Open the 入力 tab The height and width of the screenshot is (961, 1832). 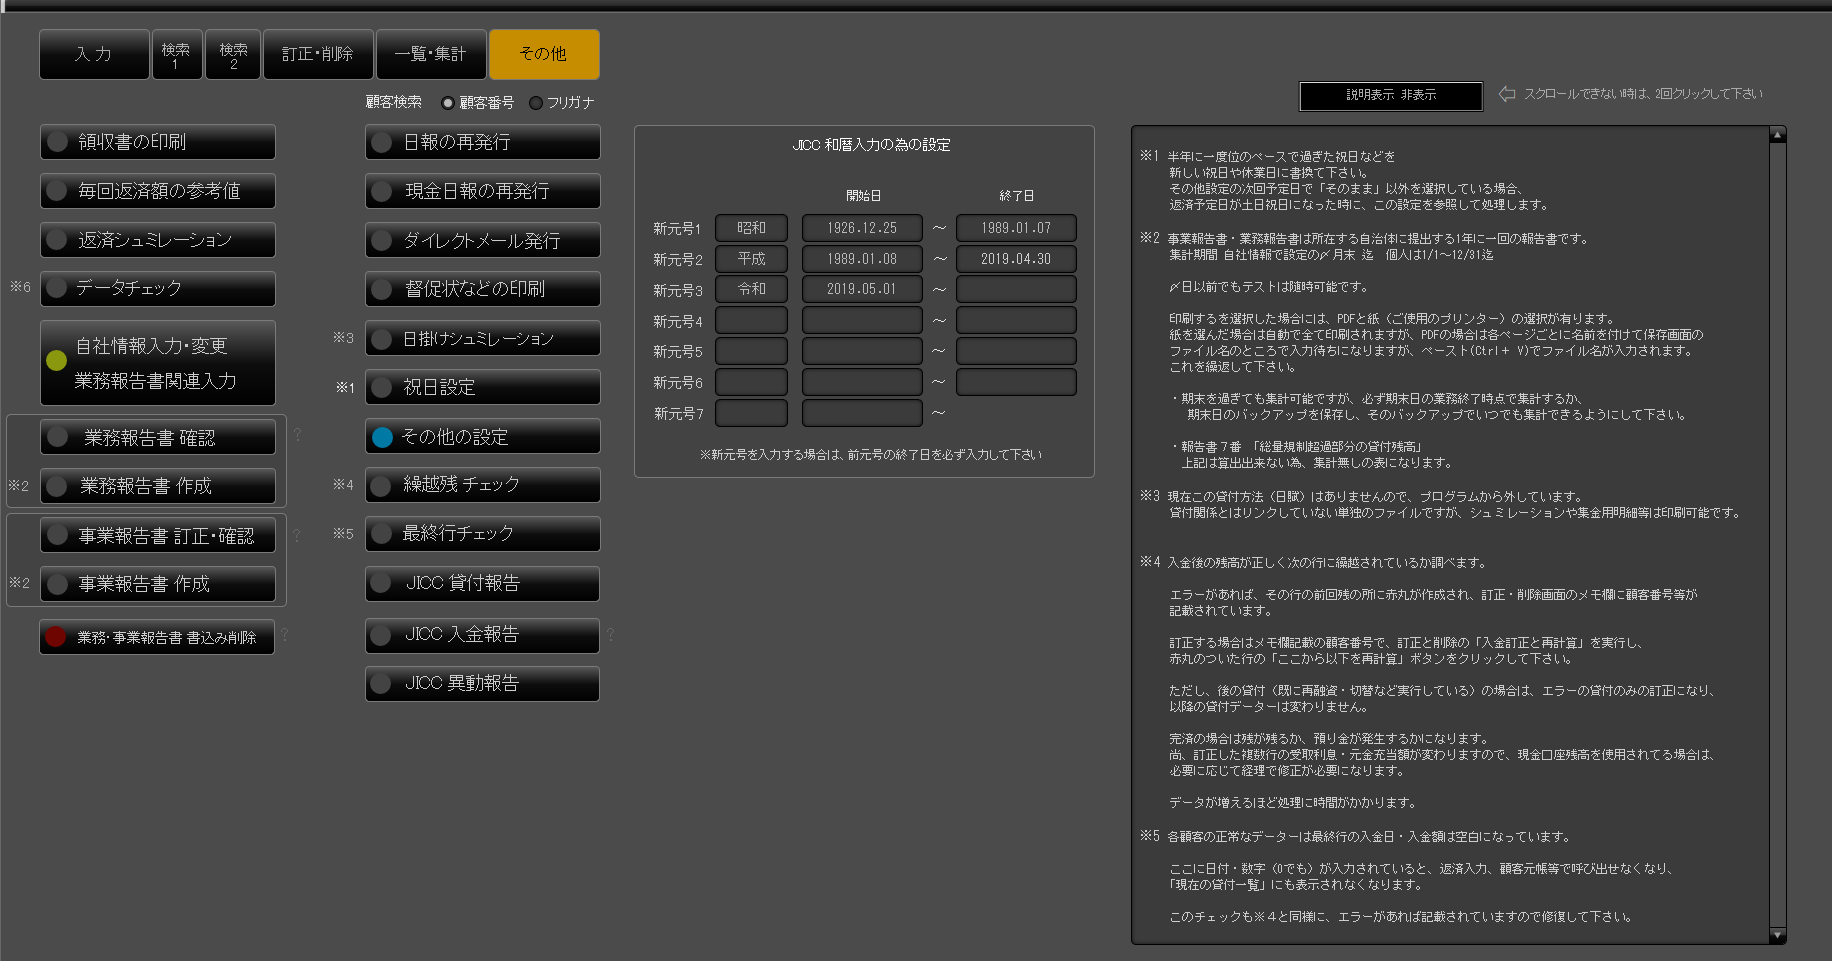94,54
